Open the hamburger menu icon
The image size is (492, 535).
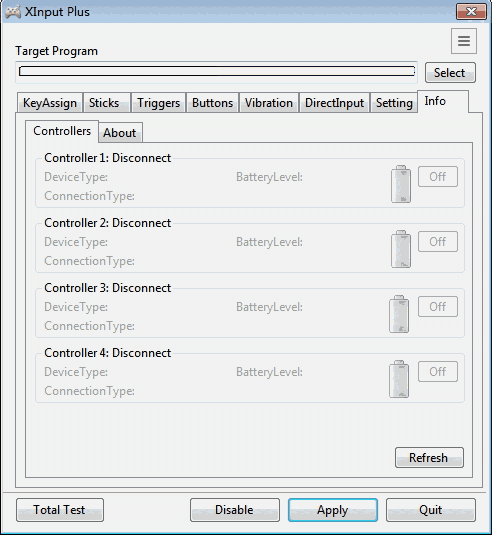[x=464, y=41]
